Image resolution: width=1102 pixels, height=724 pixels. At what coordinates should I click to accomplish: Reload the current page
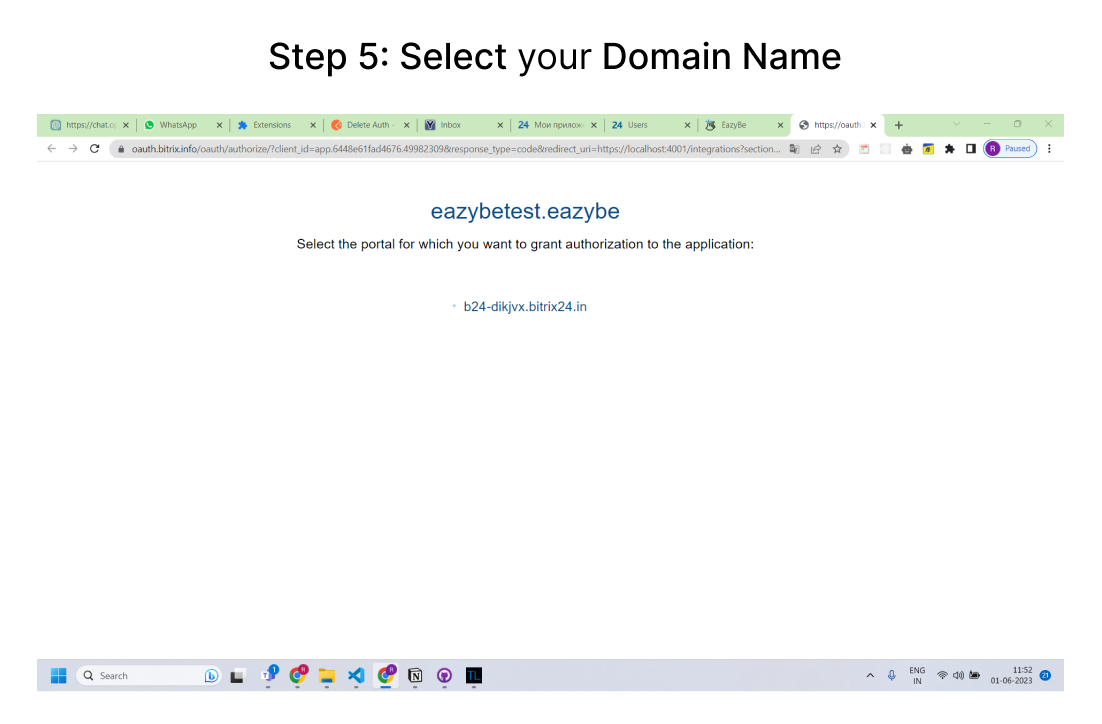94,149
